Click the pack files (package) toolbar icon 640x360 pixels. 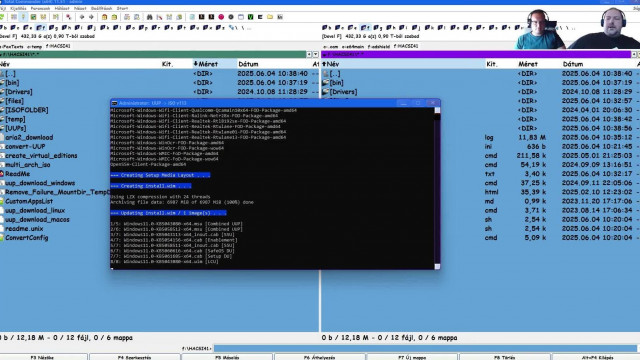coord(104,17)
